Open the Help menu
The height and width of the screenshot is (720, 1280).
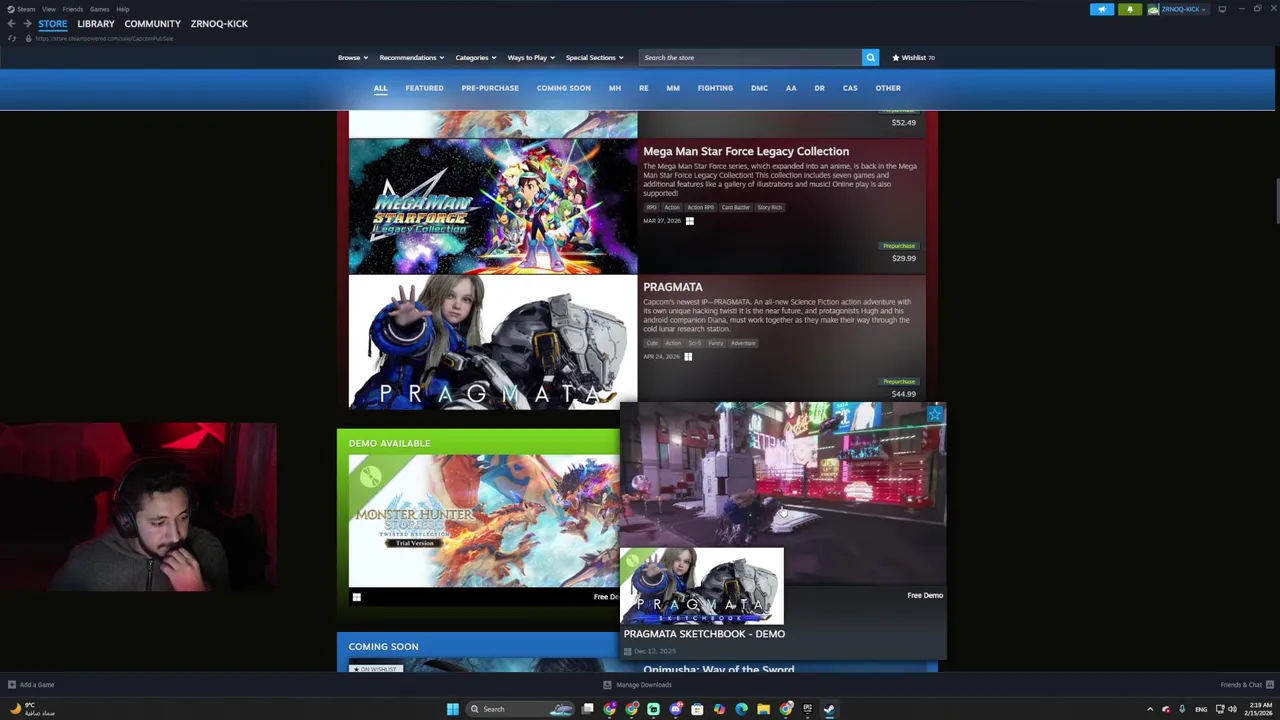click(x=122, y=9)
